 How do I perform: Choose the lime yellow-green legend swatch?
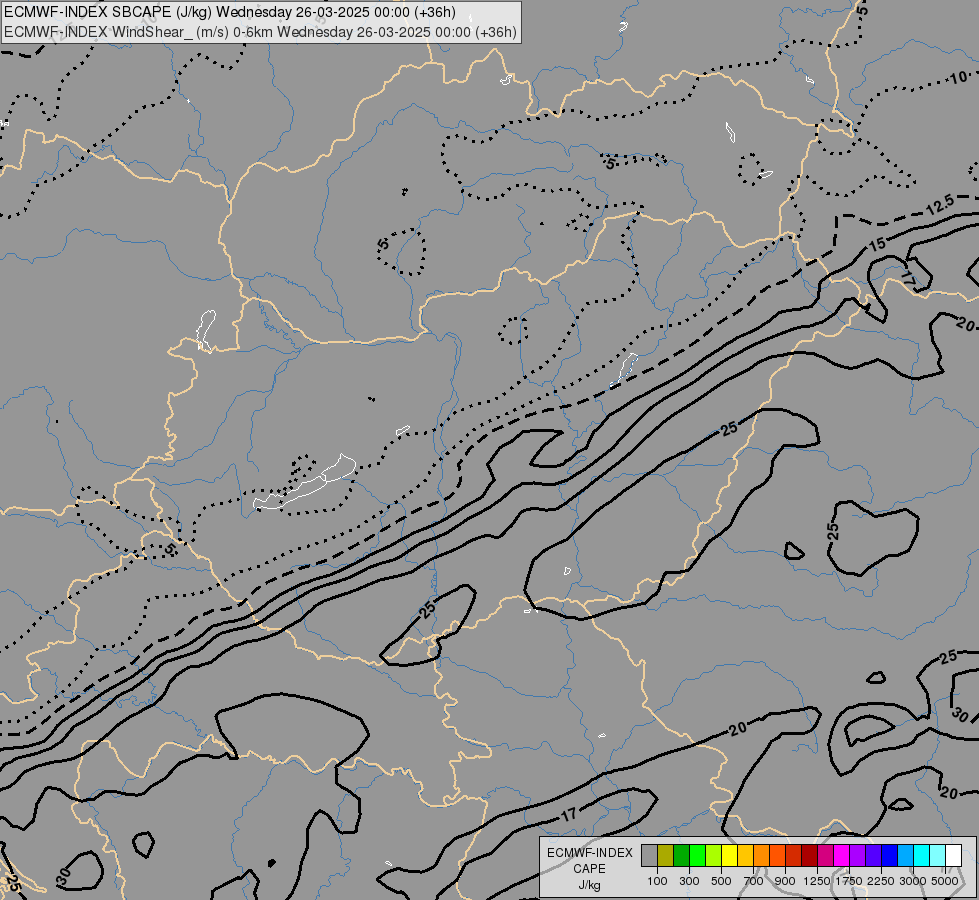(x=714, y=856)
